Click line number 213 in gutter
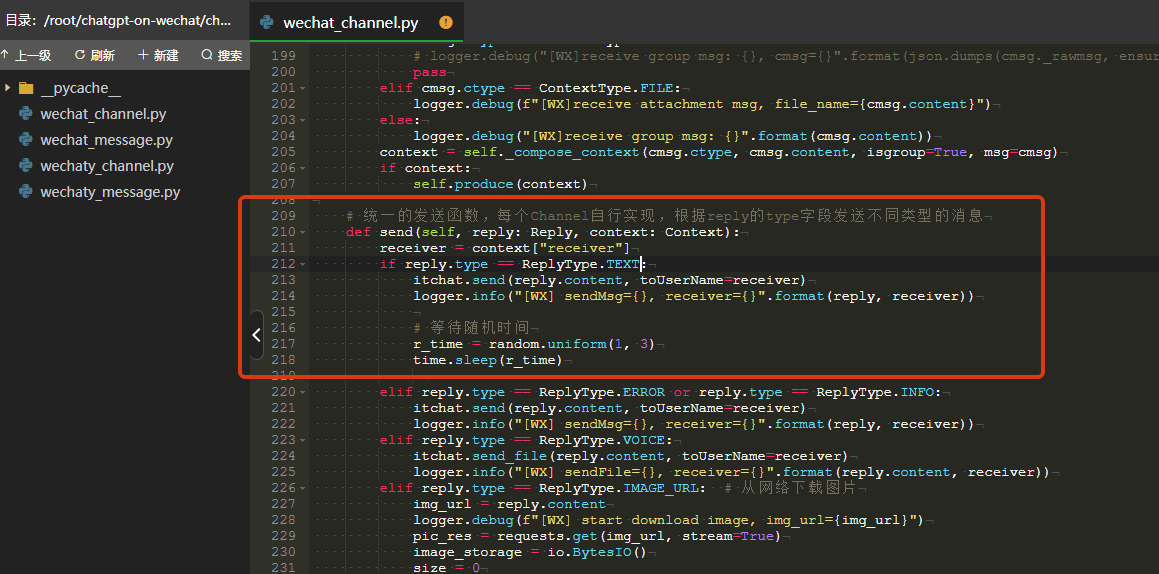The width and height of the screenshot is (1159, 574). tap(283, 280)
